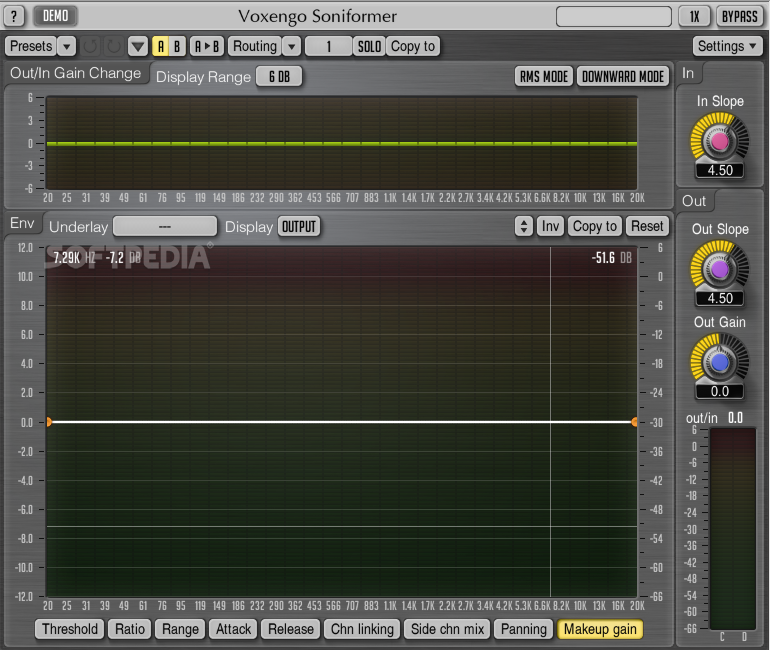Click the Out Gain value 0.0
The width and height of the screenshot is (770, 650).
[720, 391]
